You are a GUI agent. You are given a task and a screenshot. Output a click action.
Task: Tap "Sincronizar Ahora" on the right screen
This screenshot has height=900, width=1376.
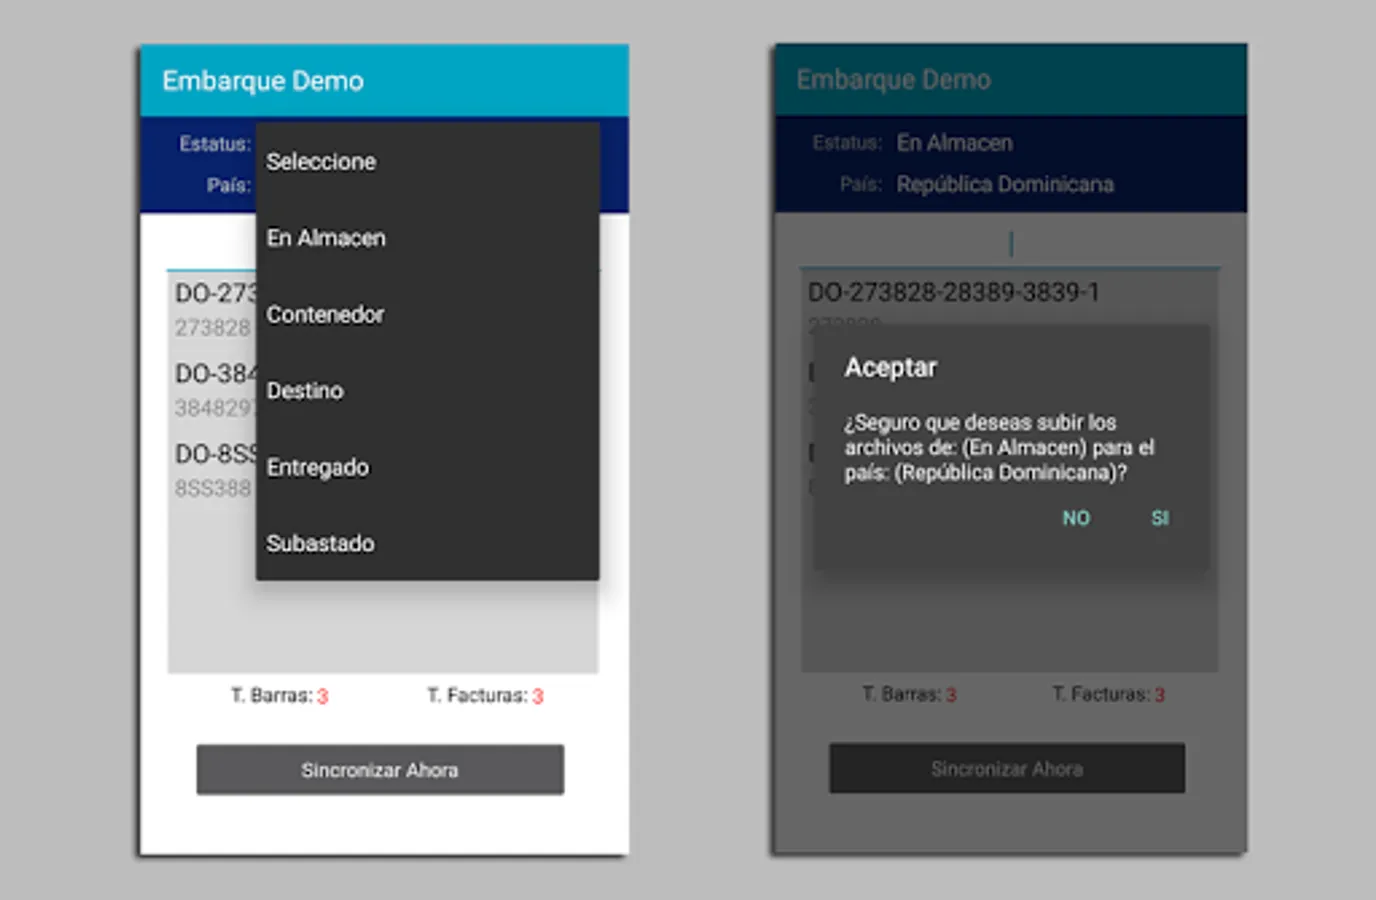click(1006, 769)
